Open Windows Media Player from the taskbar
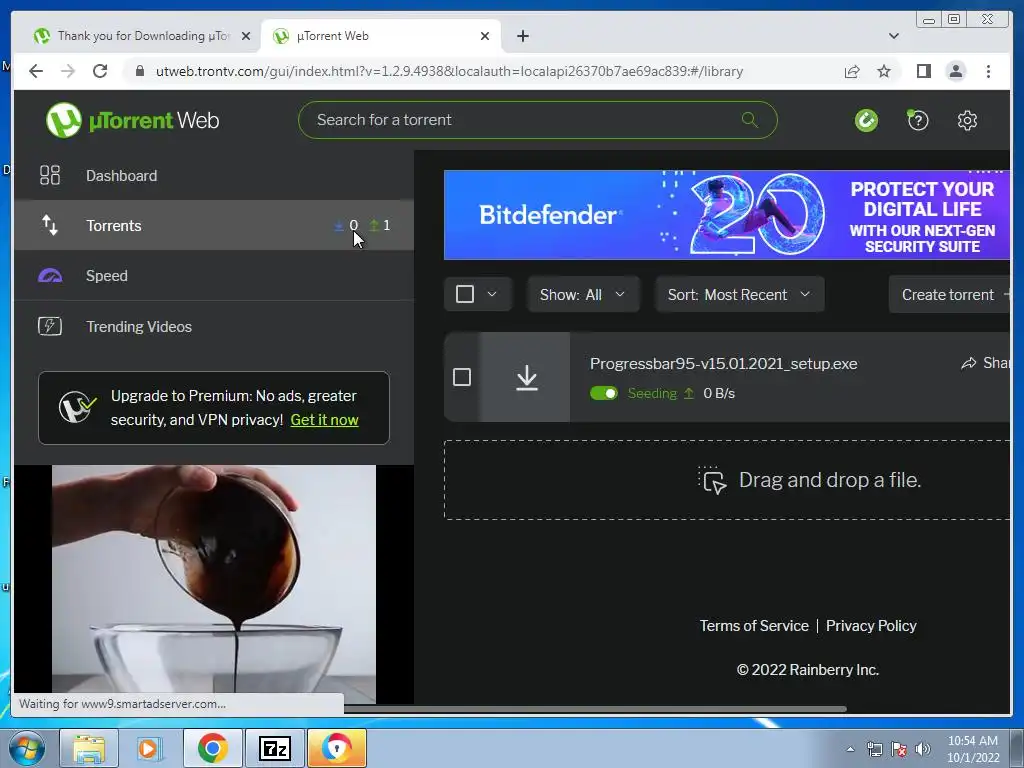Viewport: 1024px width, 768px height. pos(148,748)
